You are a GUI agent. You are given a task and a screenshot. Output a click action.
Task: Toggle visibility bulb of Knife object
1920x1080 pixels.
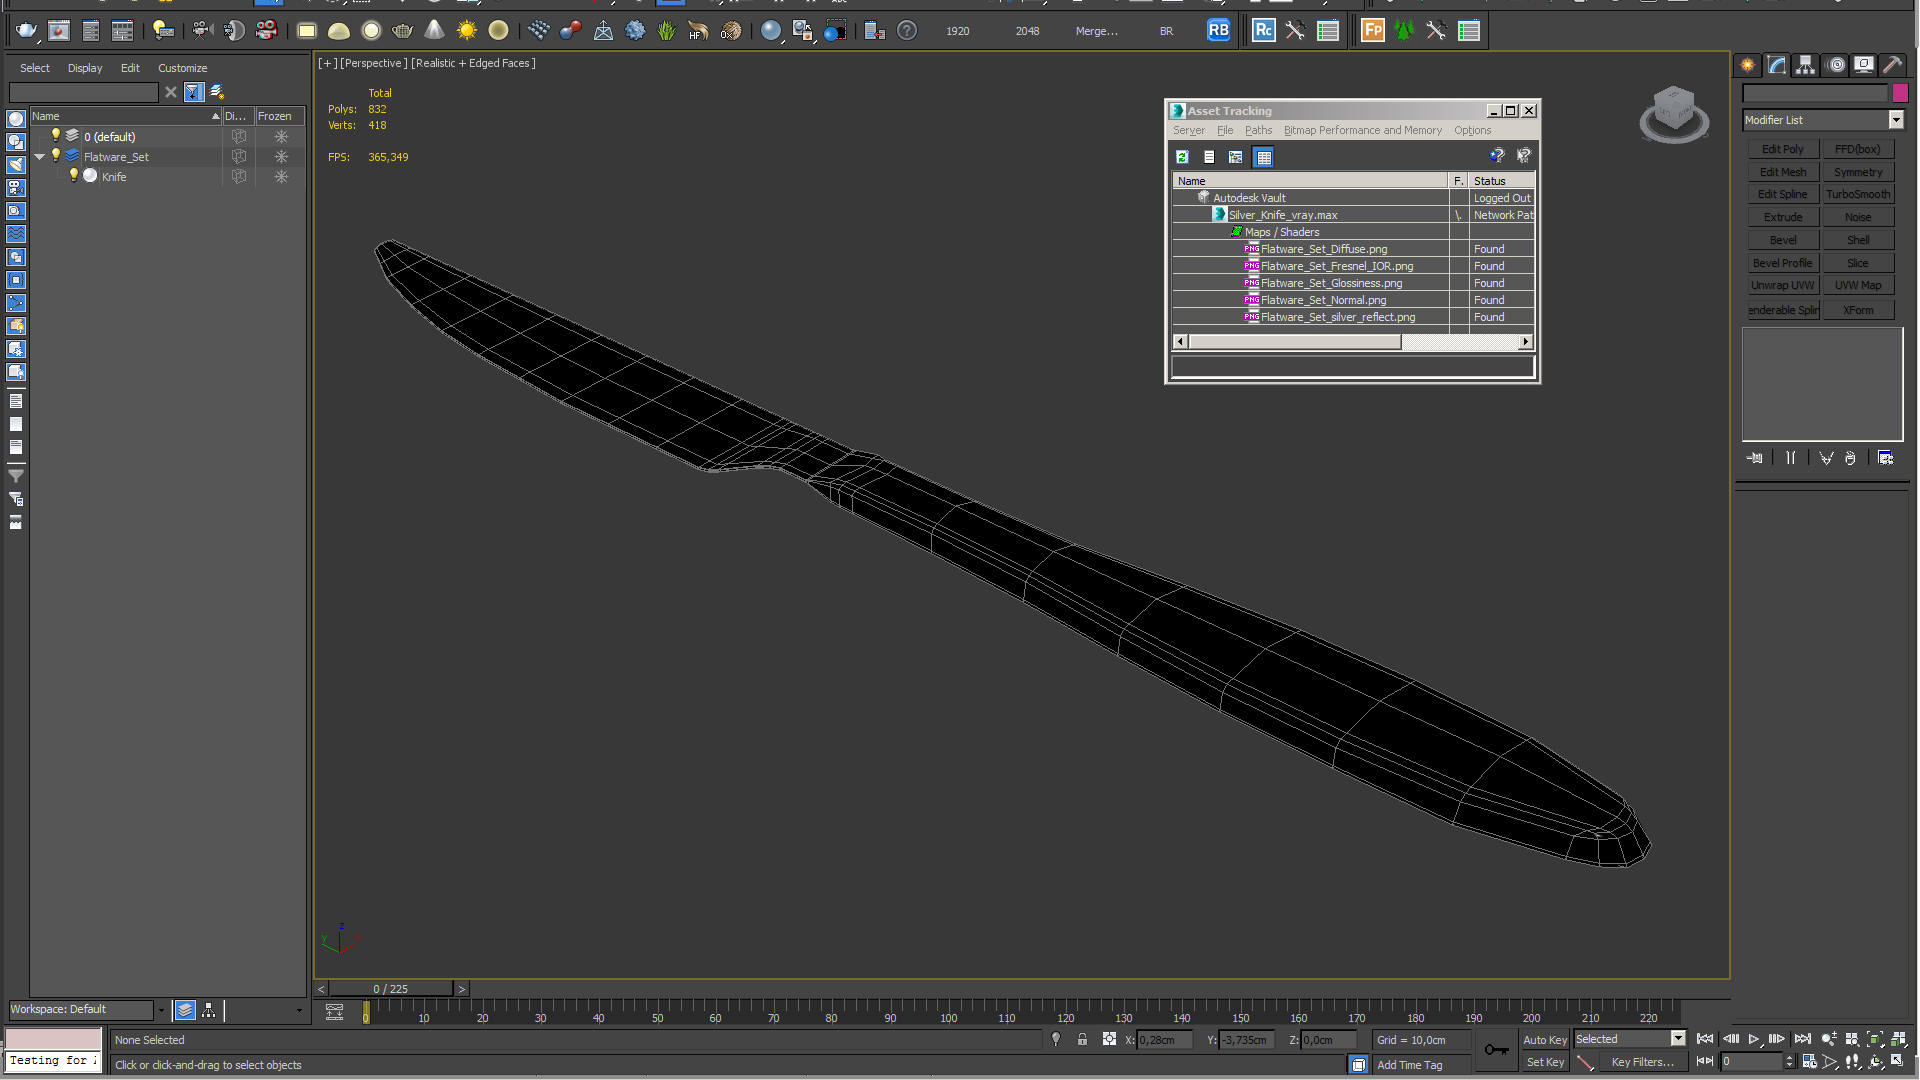[73, 176]
